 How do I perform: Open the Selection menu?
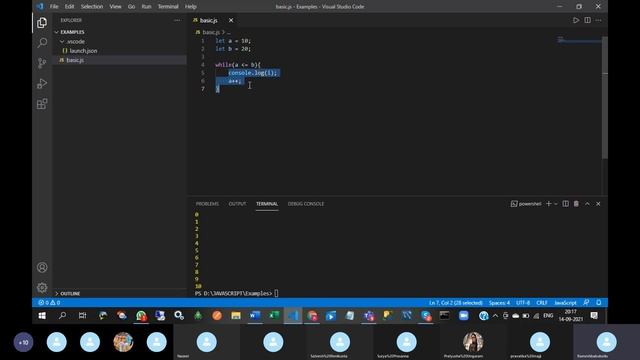pos(92,7)
